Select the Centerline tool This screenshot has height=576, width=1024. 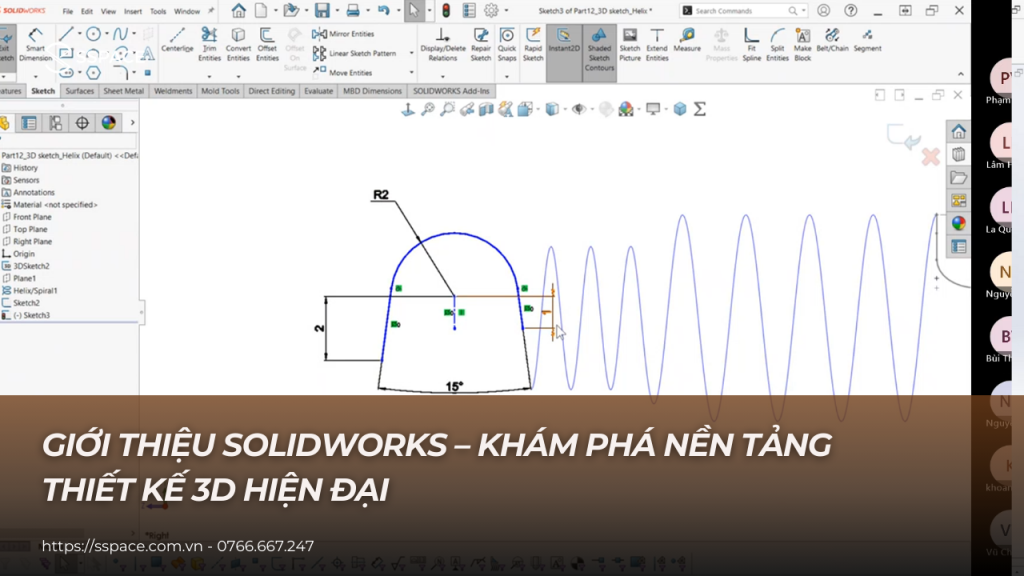point(177,40)
